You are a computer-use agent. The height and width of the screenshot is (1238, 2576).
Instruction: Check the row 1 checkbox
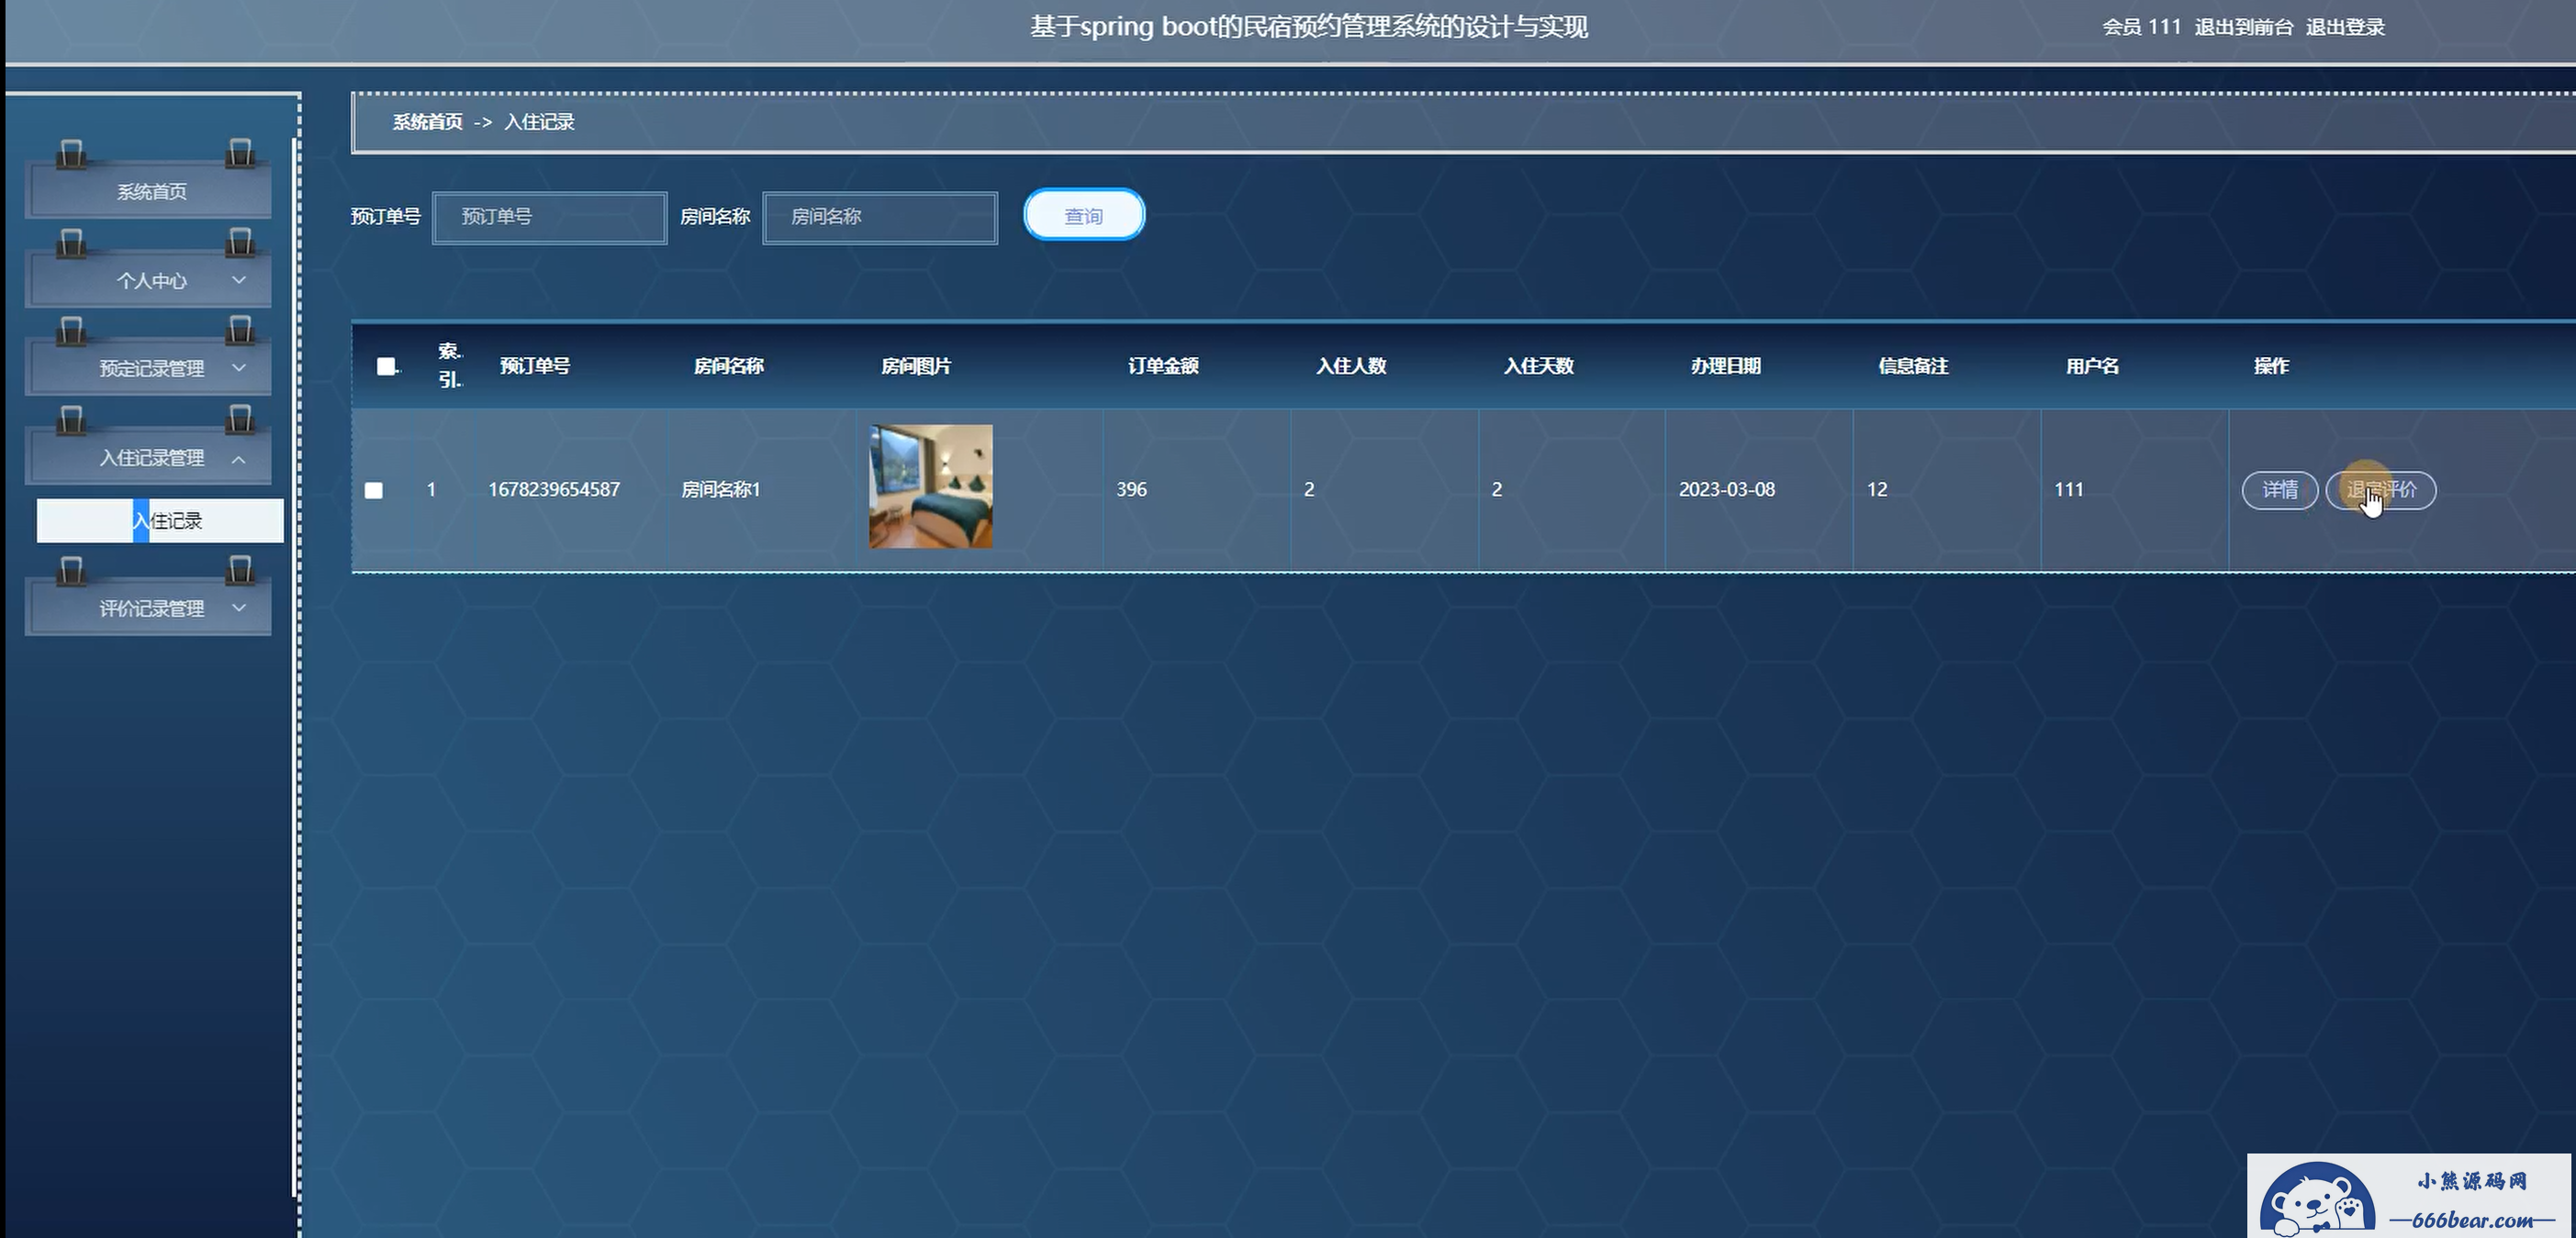374,490
